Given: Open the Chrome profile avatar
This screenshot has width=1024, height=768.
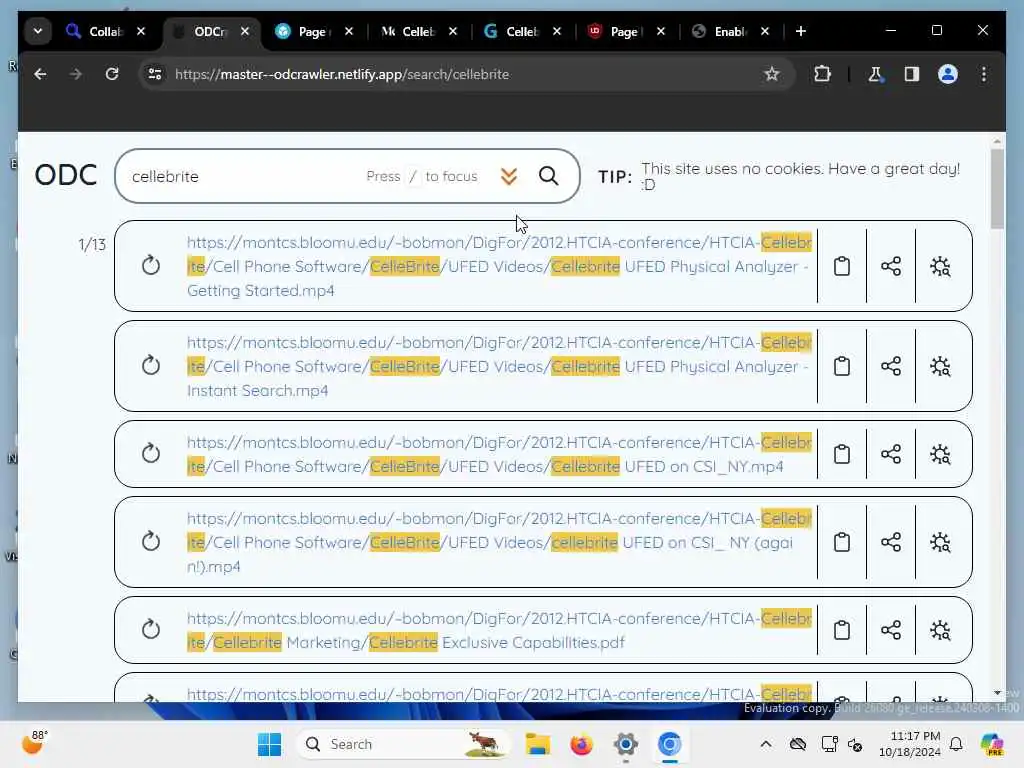Looking at the screenshot, I should pyautogui.click(x=948, y=74).
